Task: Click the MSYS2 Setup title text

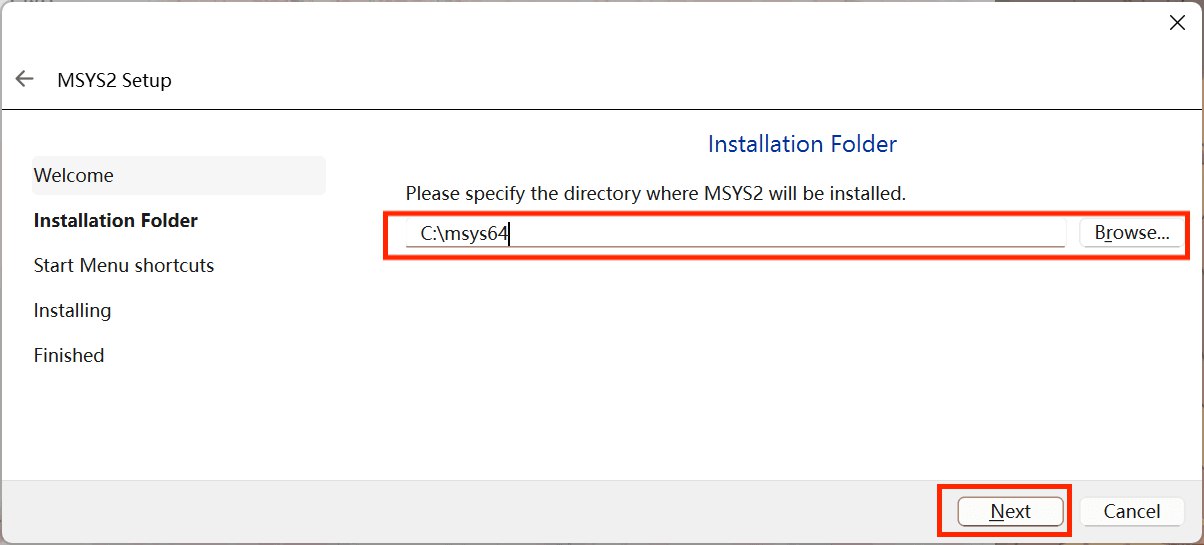Action: coord(115,80)
